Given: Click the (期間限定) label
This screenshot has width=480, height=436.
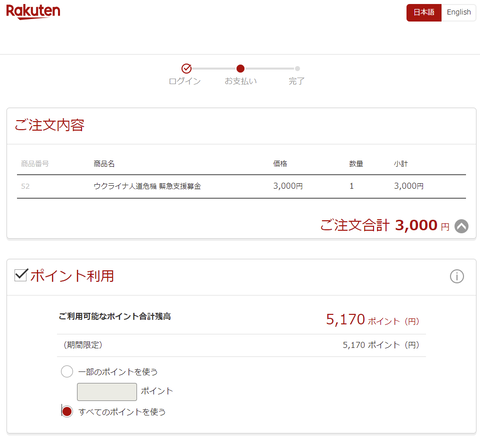Looking at the screenshot, I should point(83,345).
